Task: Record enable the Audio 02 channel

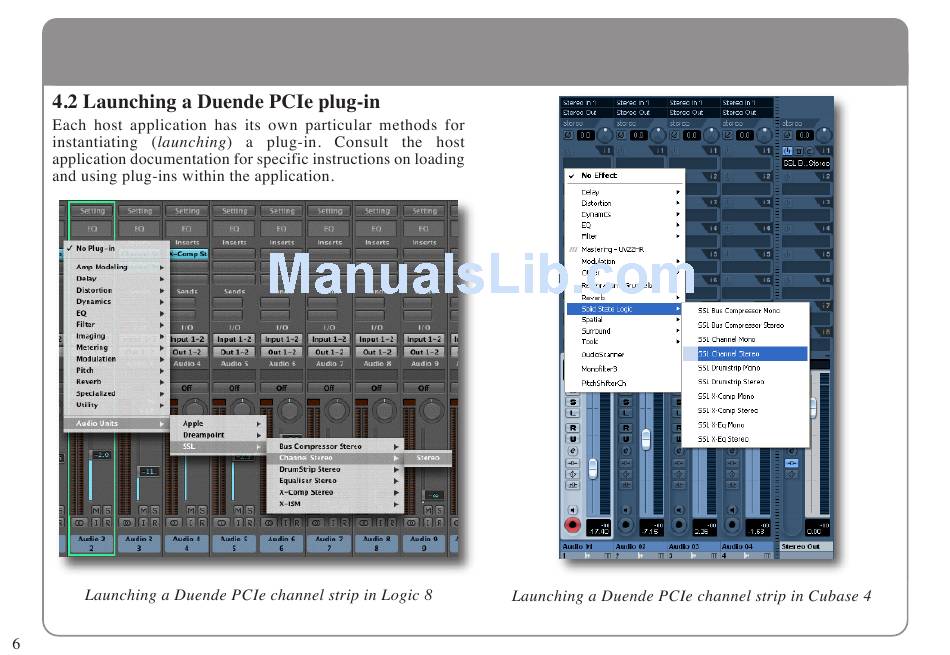Action: click(x=626, y=525)
